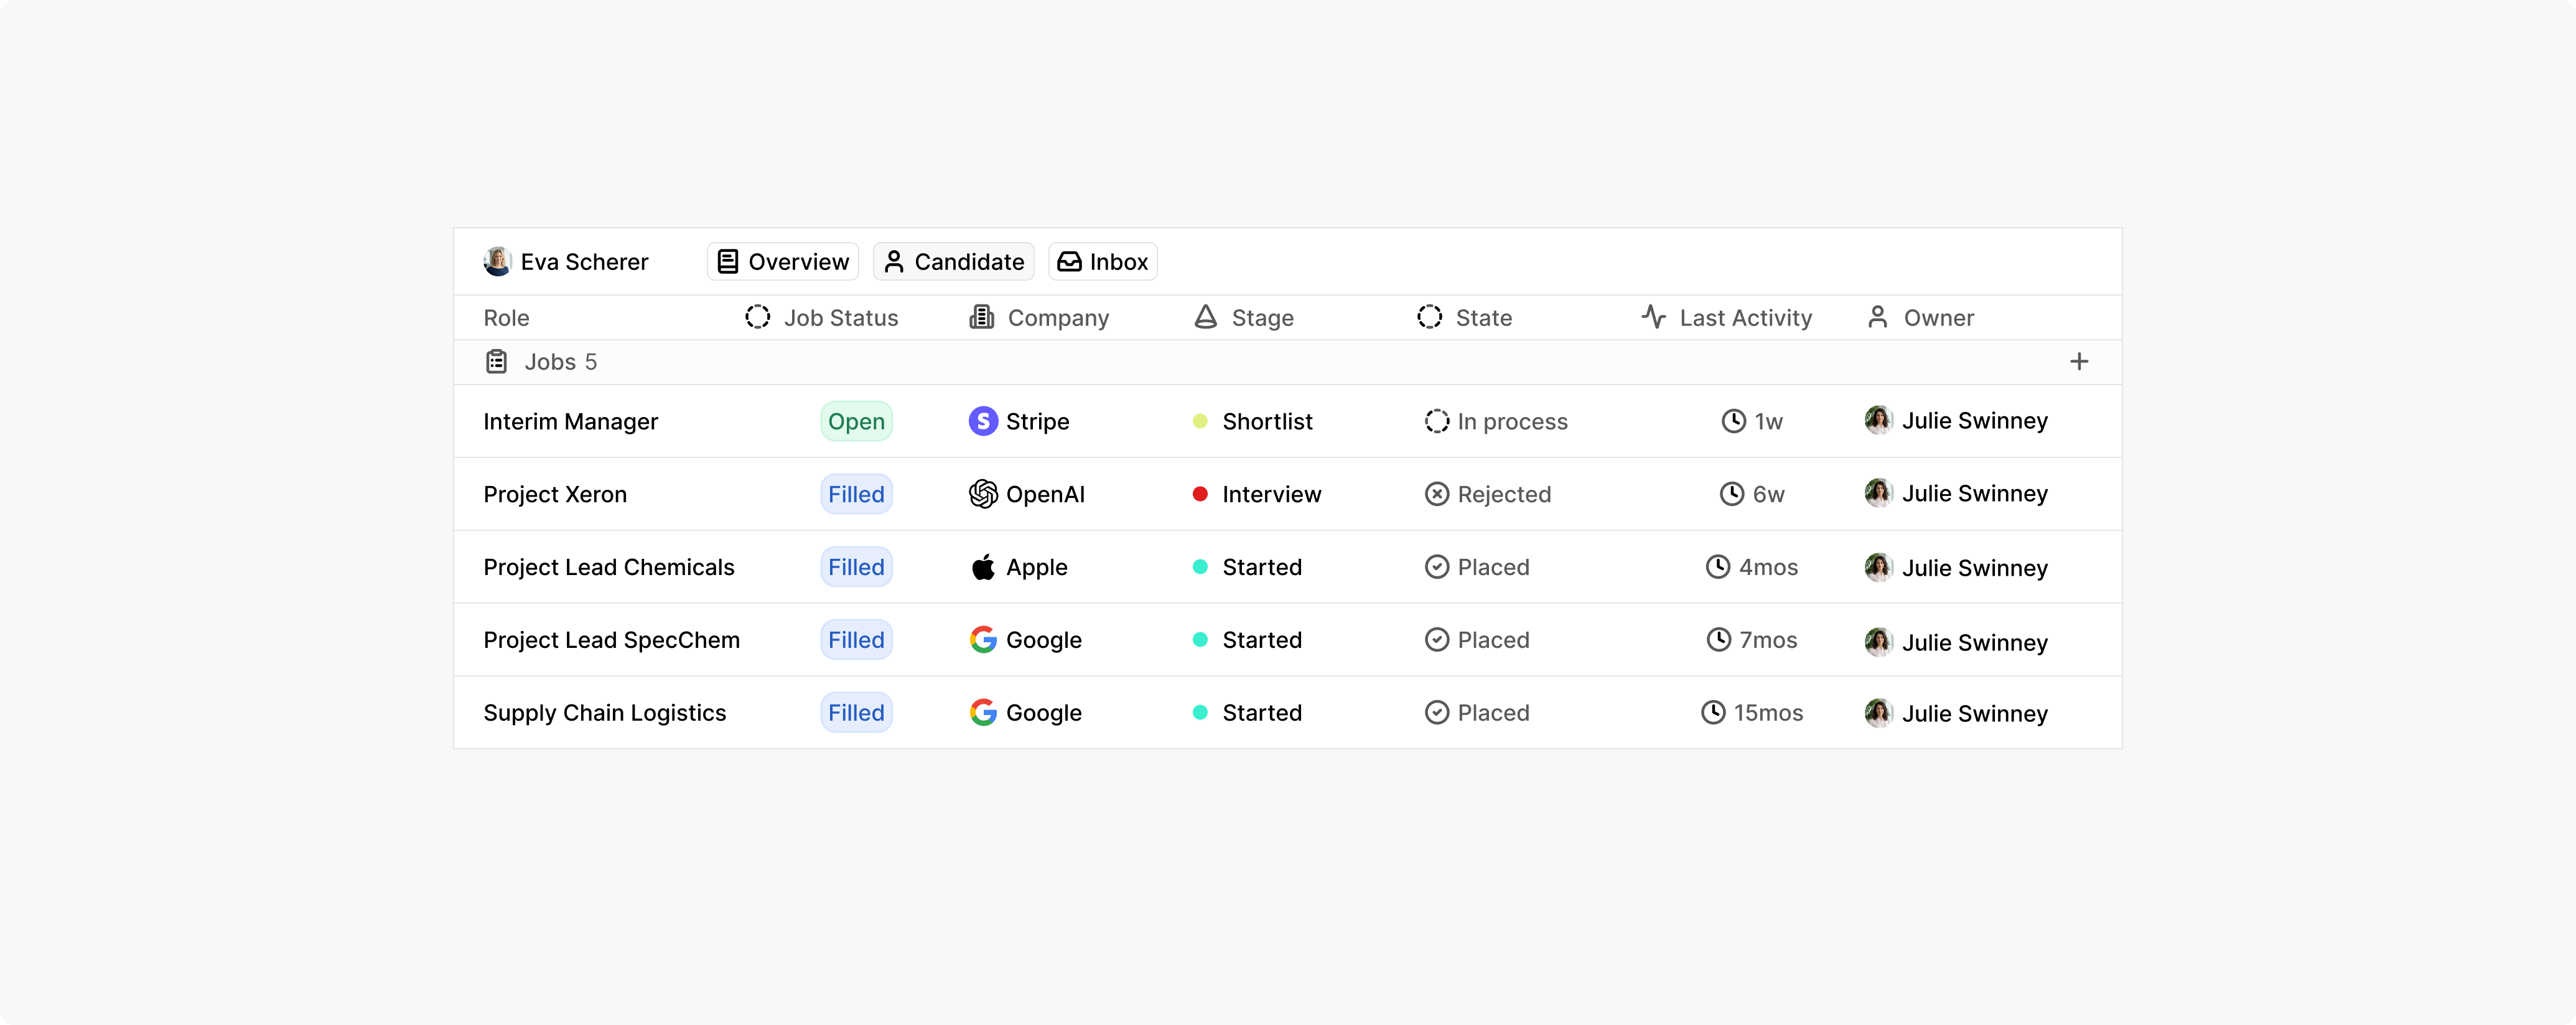The width and height of the screenshot is (2576, 1025).
Task: Click the In process dashed circle icon
Action: (x=1436, y=421)
